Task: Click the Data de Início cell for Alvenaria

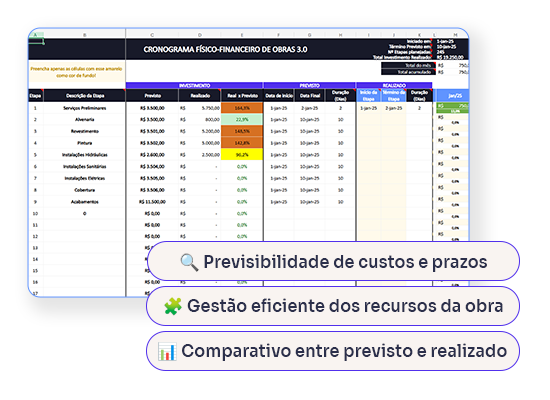Action: click(x=279, y=120)
